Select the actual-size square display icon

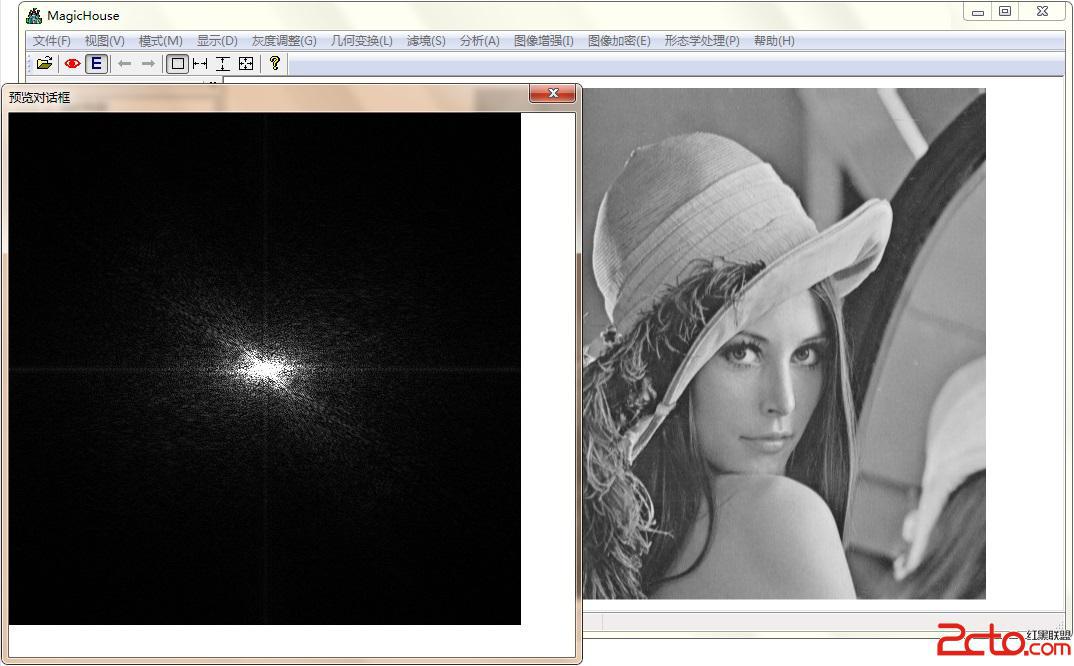177,64
